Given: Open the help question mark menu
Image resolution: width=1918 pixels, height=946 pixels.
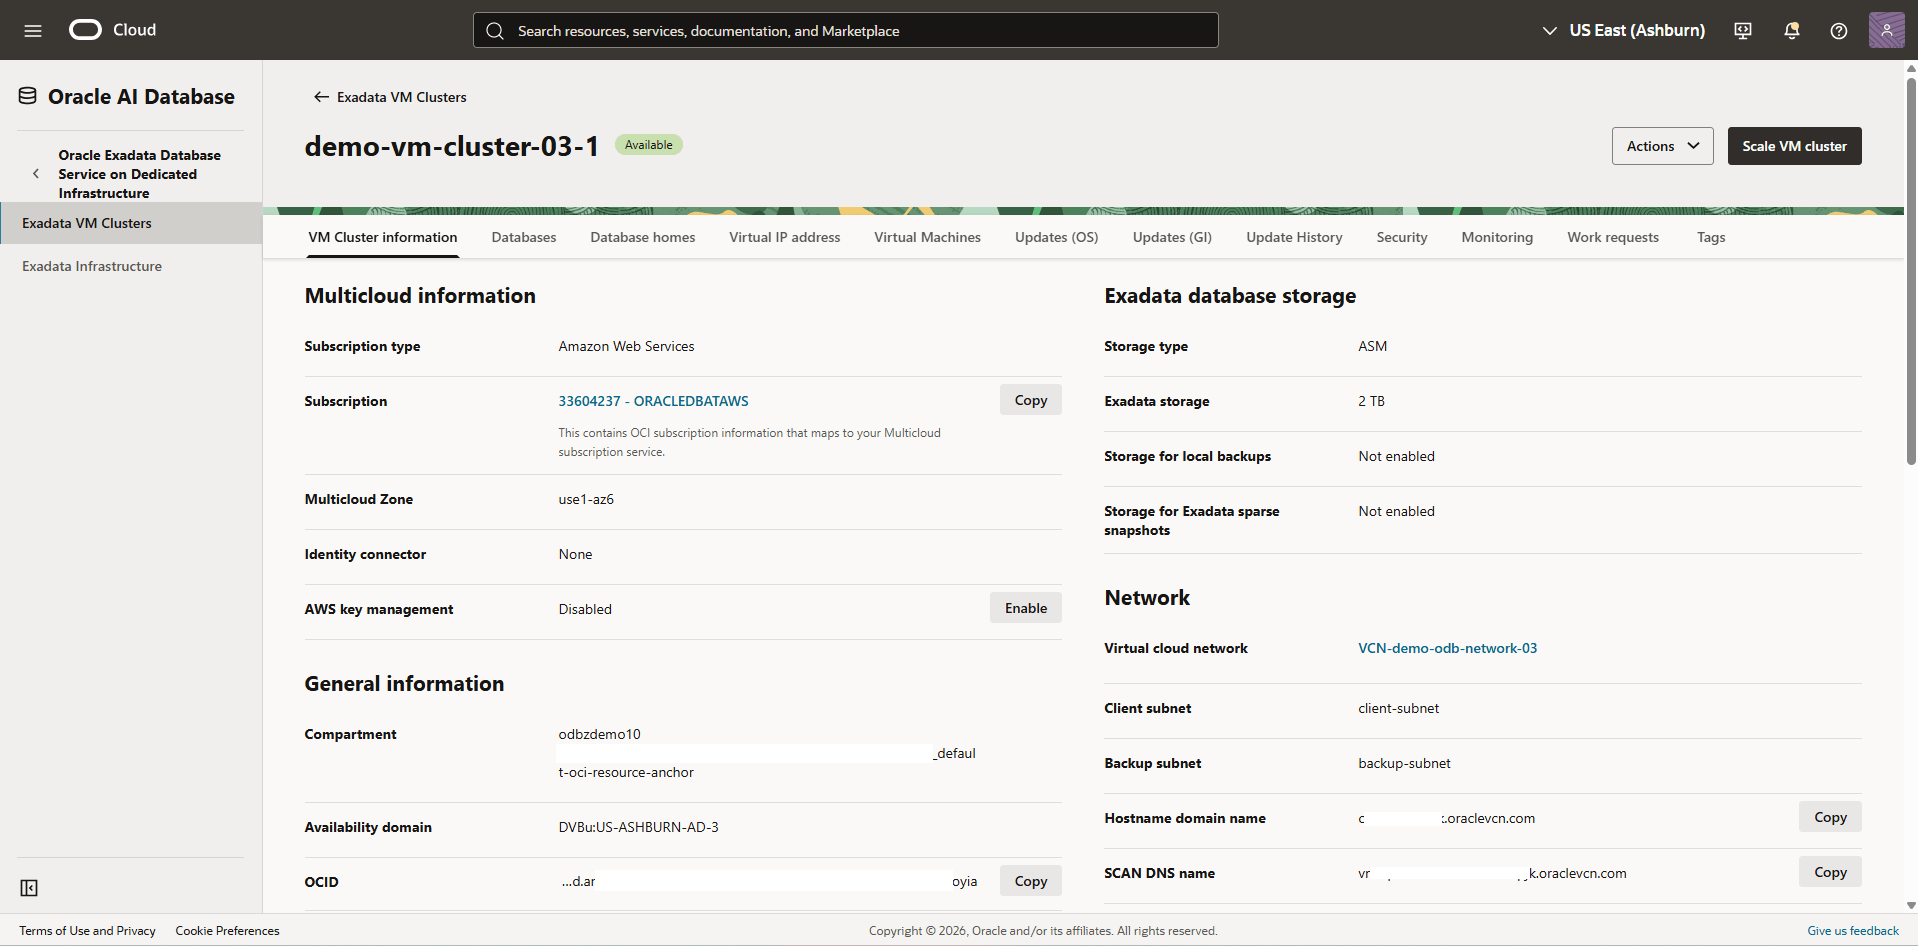Looking at the screenshot, I should pos(1839,31).
